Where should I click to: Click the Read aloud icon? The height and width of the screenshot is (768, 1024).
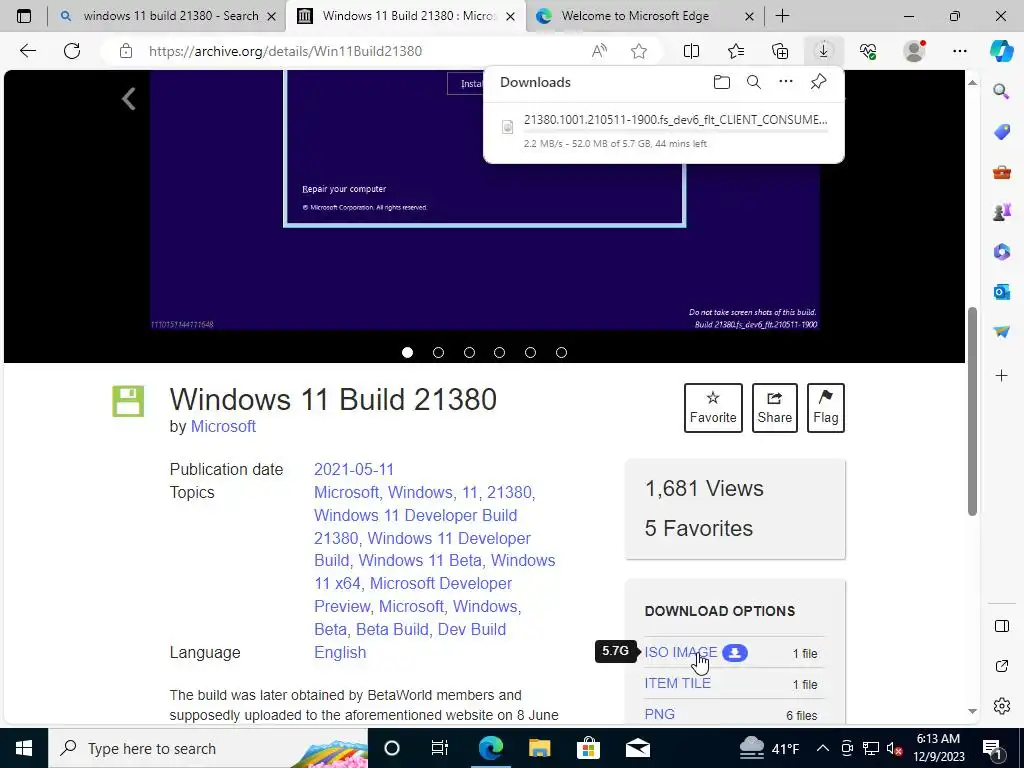599,51
